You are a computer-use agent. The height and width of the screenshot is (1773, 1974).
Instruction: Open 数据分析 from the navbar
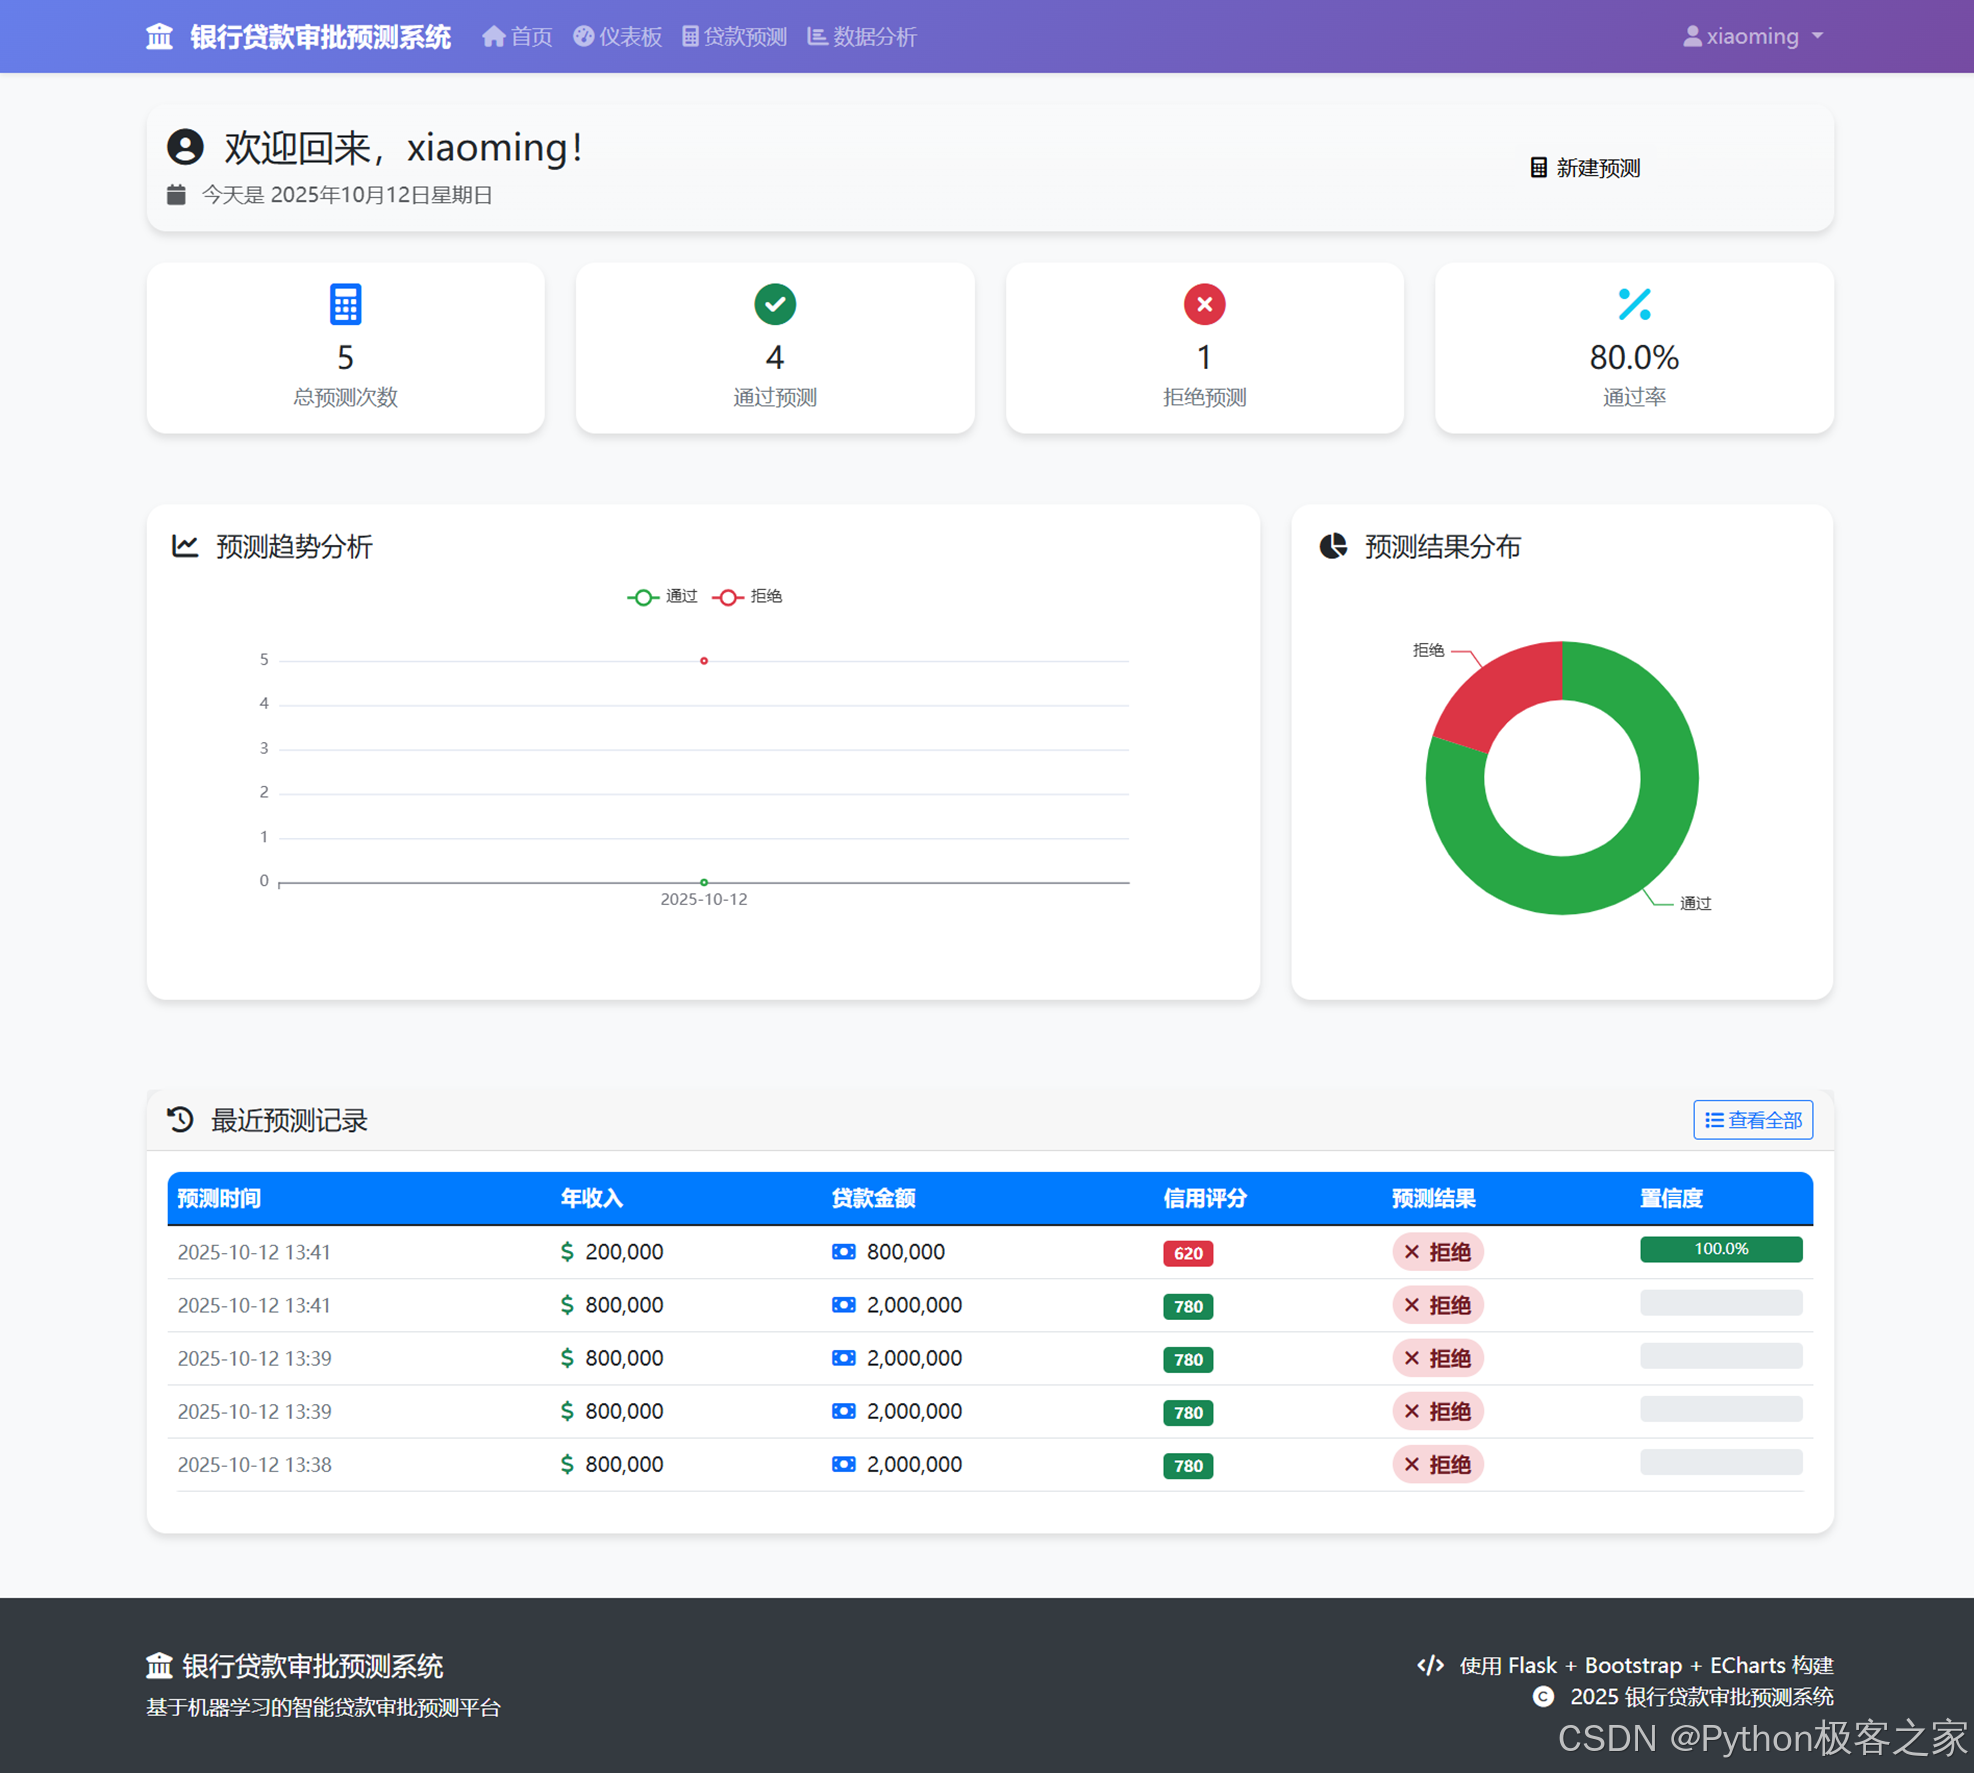pos(861,37)
